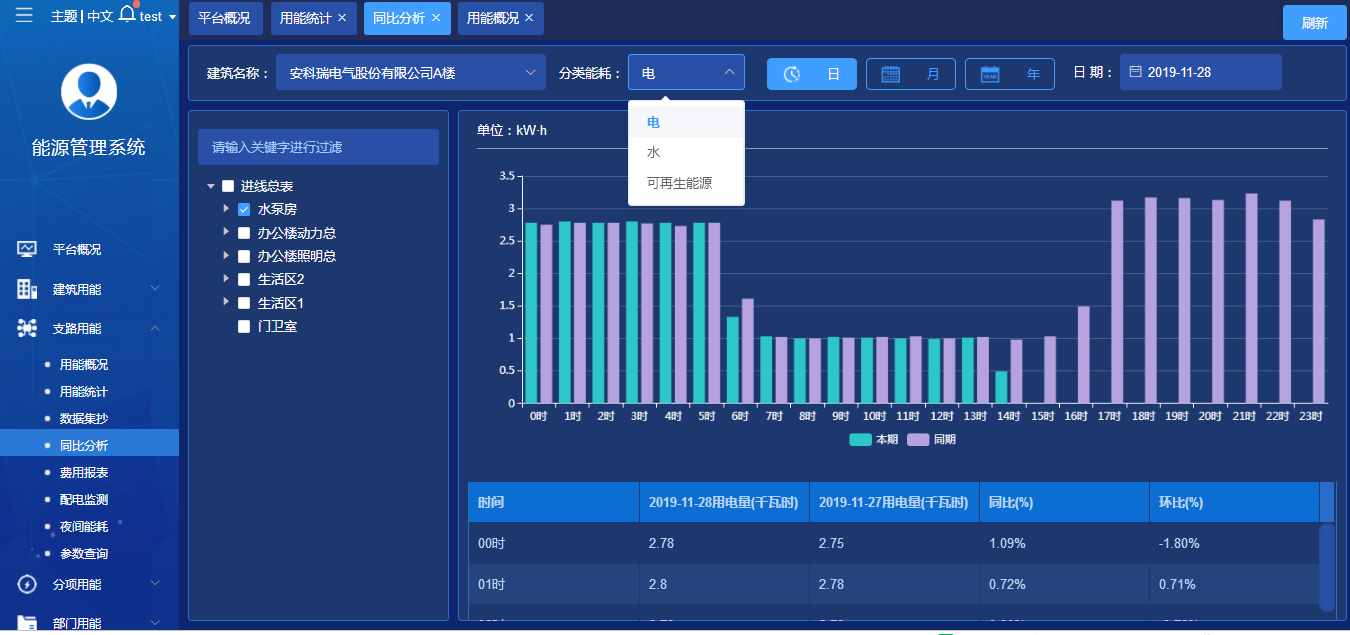
Task: Expand the 水泵房 tree node
Action: pos(227,209)
